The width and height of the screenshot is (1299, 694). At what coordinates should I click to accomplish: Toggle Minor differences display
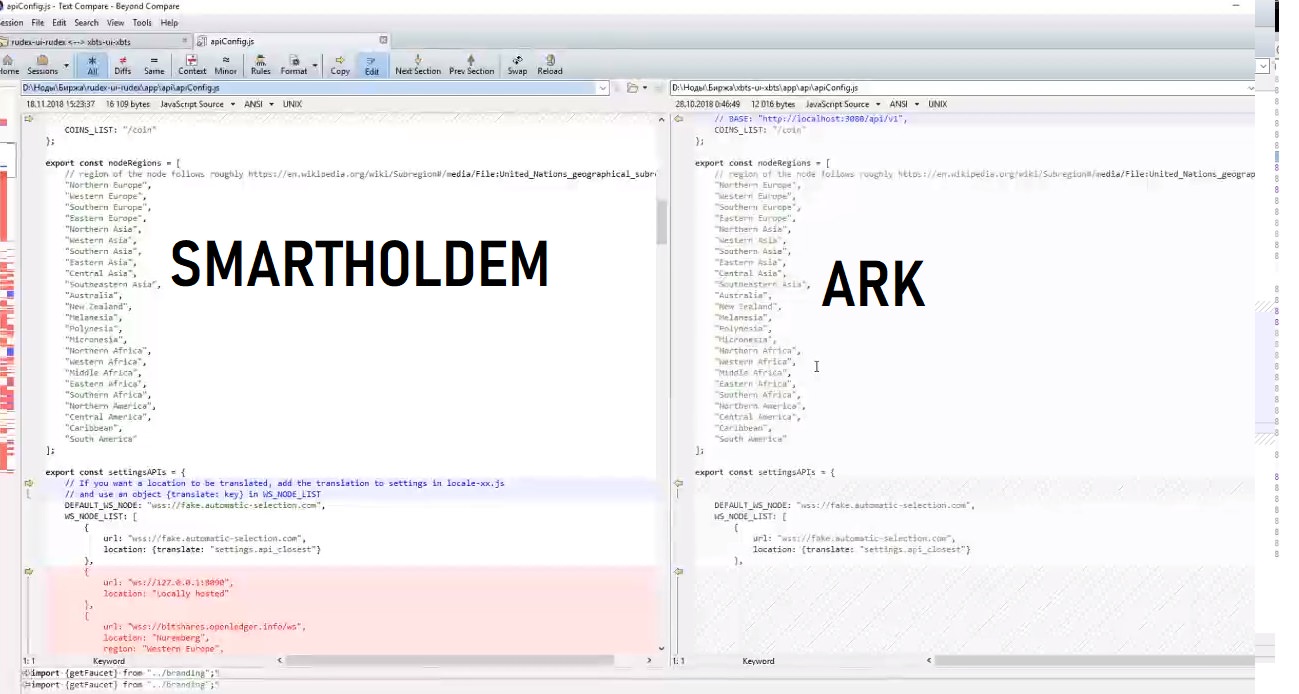226,65
